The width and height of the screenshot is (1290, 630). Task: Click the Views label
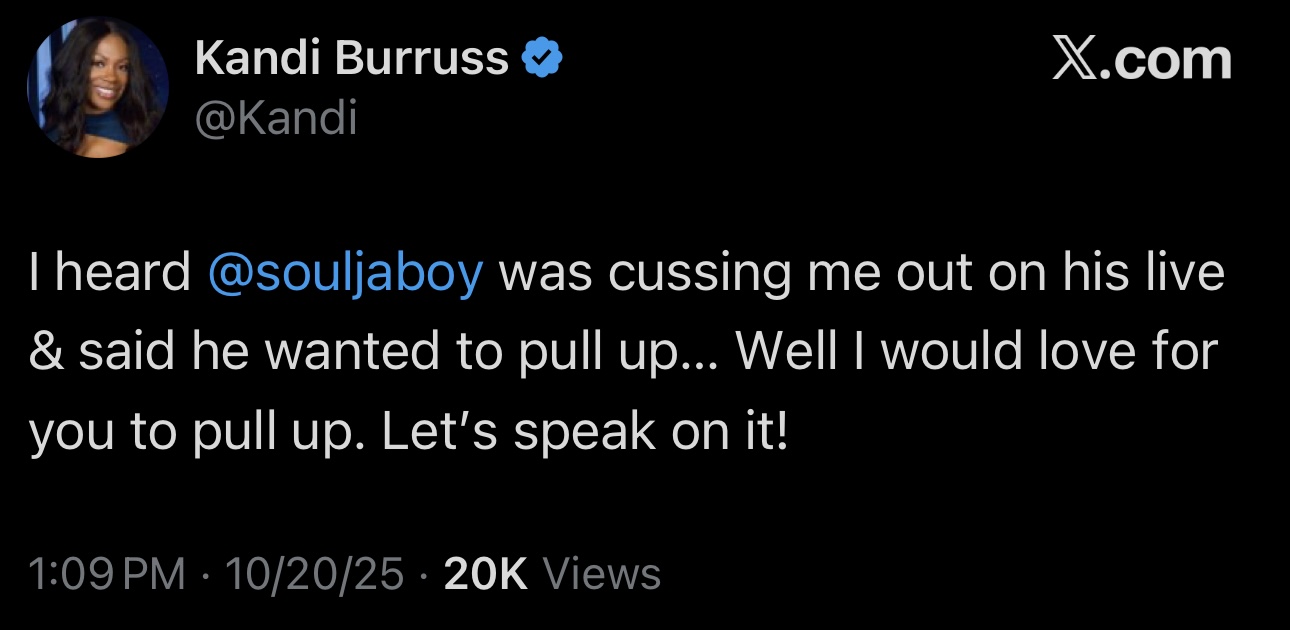click(601, 574)
